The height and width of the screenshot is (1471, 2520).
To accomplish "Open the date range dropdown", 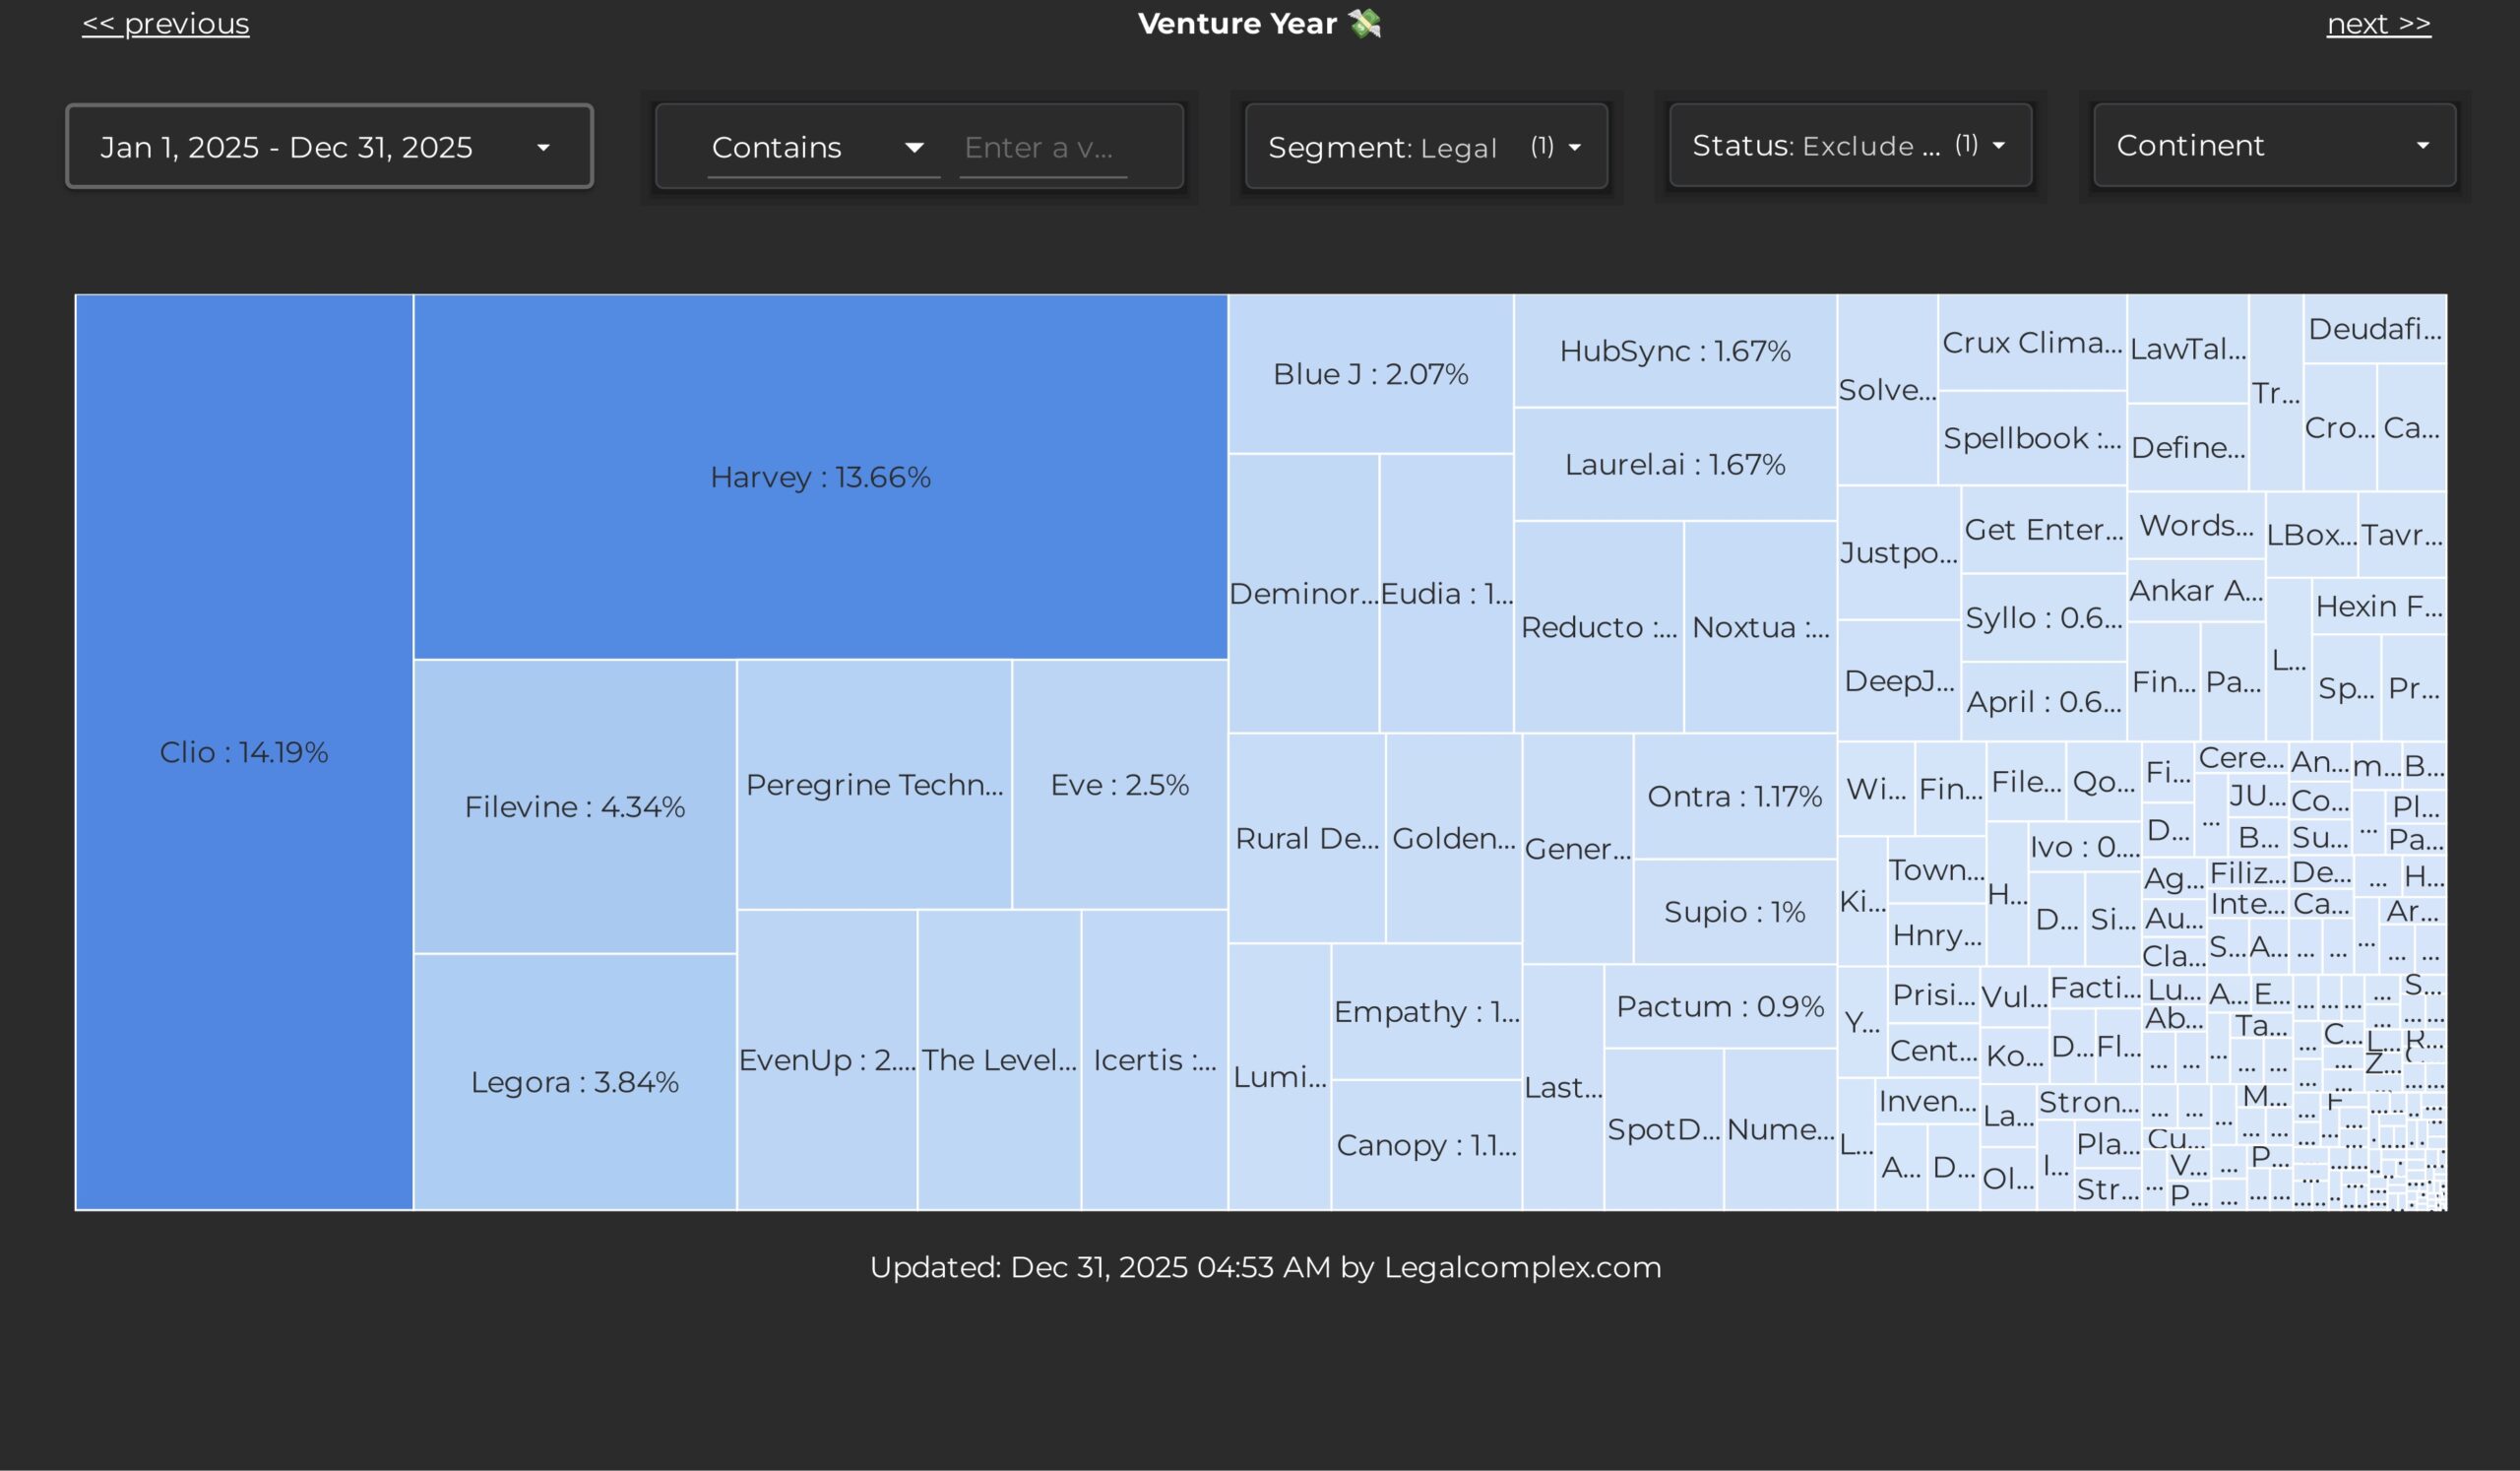I will coord(329,147).
